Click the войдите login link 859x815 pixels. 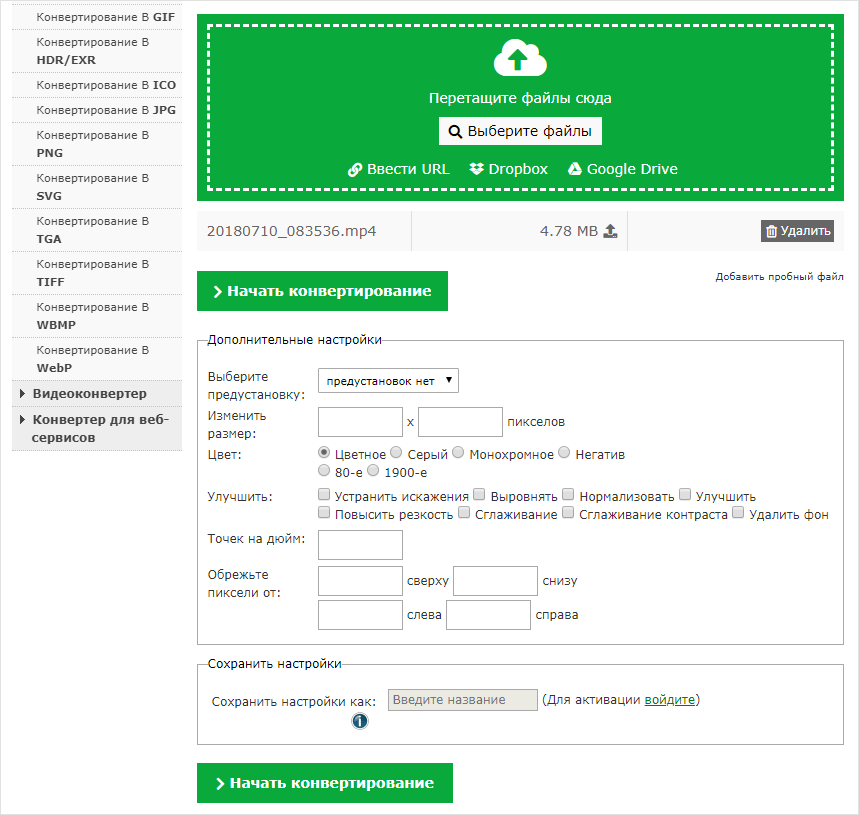point(669,700)
